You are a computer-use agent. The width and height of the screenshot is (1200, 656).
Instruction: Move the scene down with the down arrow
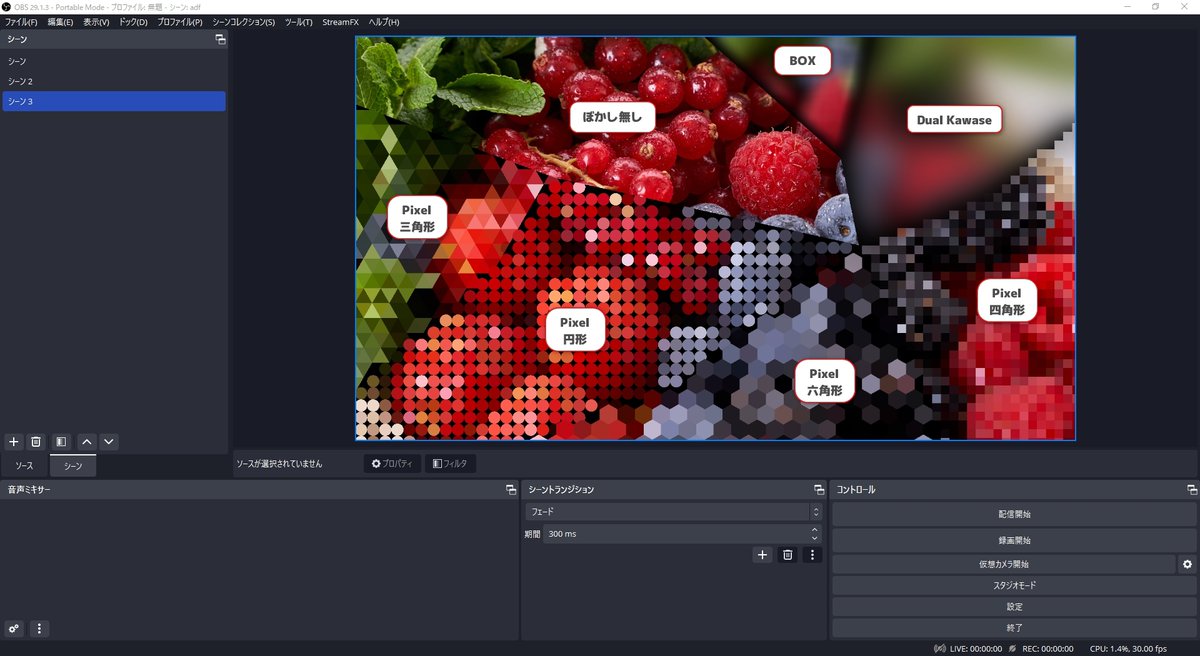109,441
